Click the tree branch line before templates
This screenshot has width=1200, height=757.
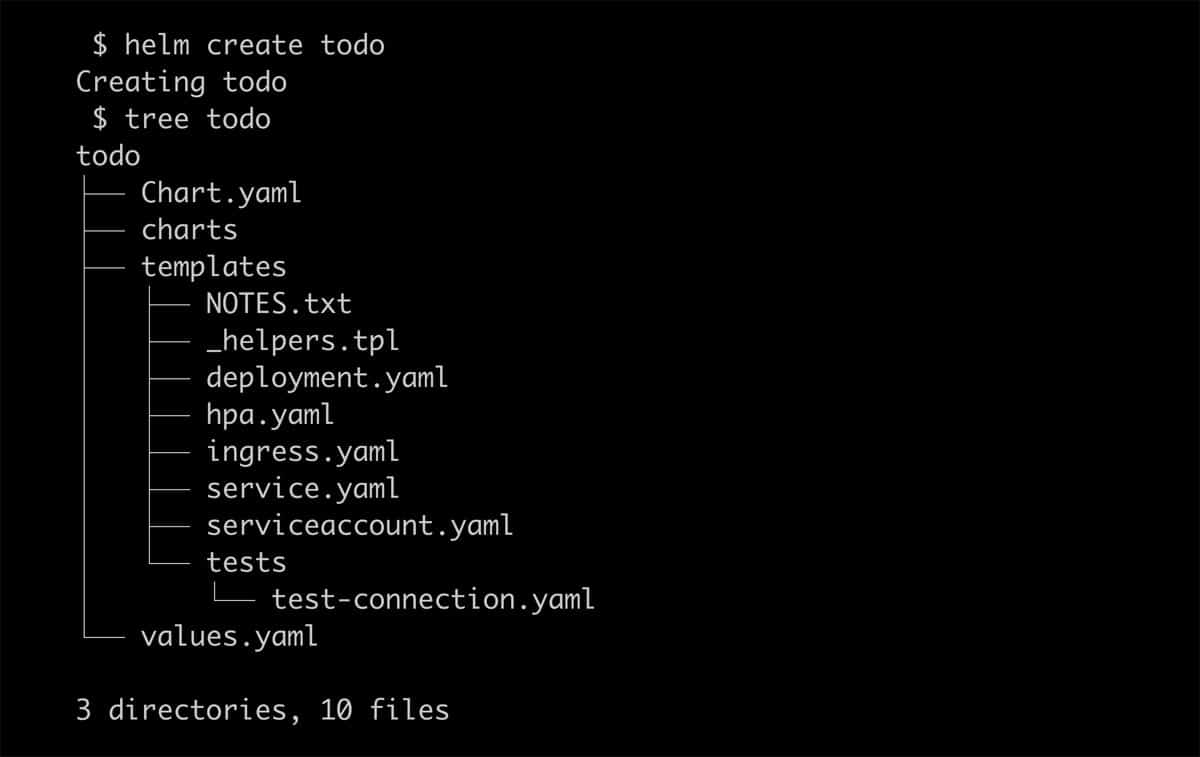tap(102, 268)
